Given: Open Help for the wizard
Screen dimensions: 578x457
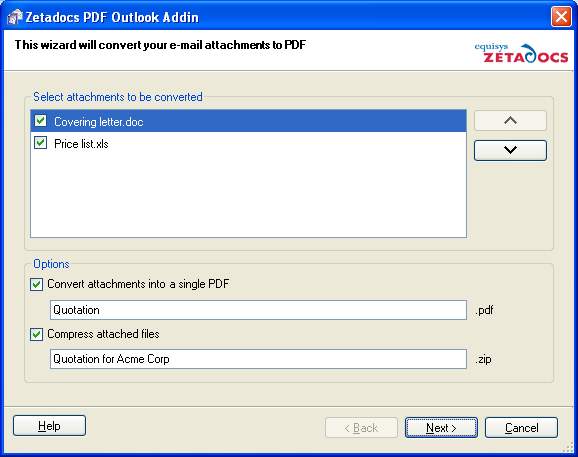Looking at the screenshot, I should 49,426.
